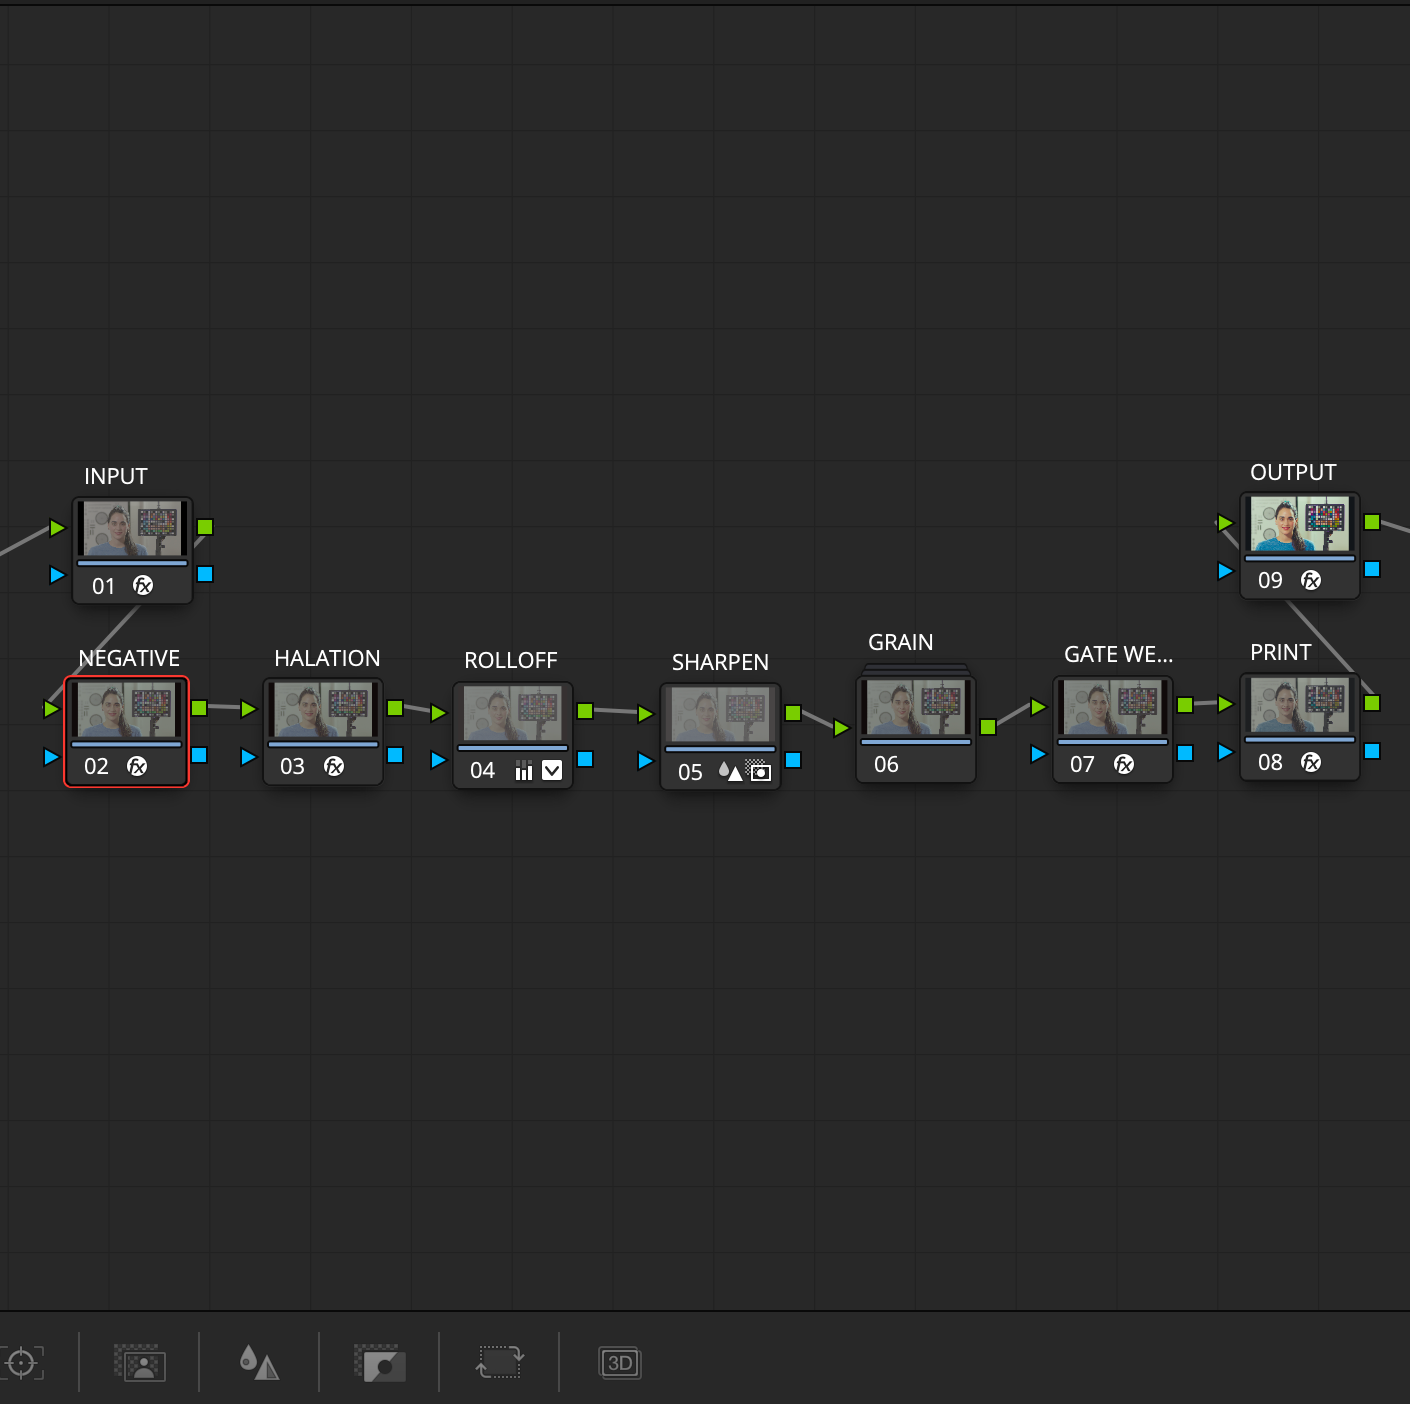Open the Blur and Sharpen palette
Viewport: 1410px width, 1404px height.
(259, 1362)
